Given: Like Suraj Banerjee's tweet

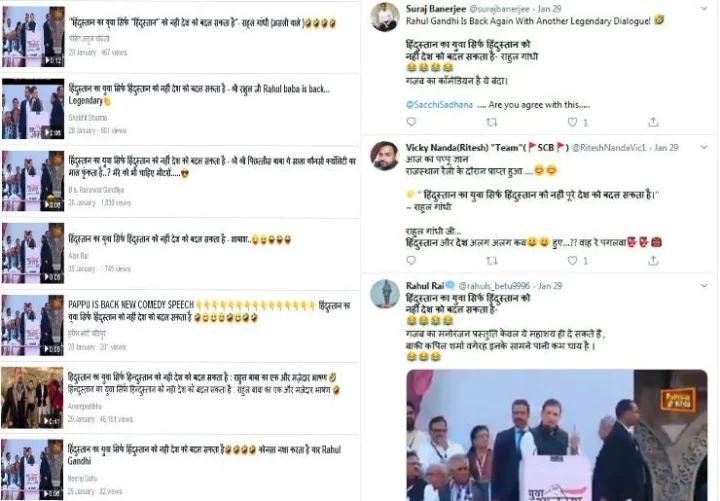Looking at the screenshot, I should point(572,122).
